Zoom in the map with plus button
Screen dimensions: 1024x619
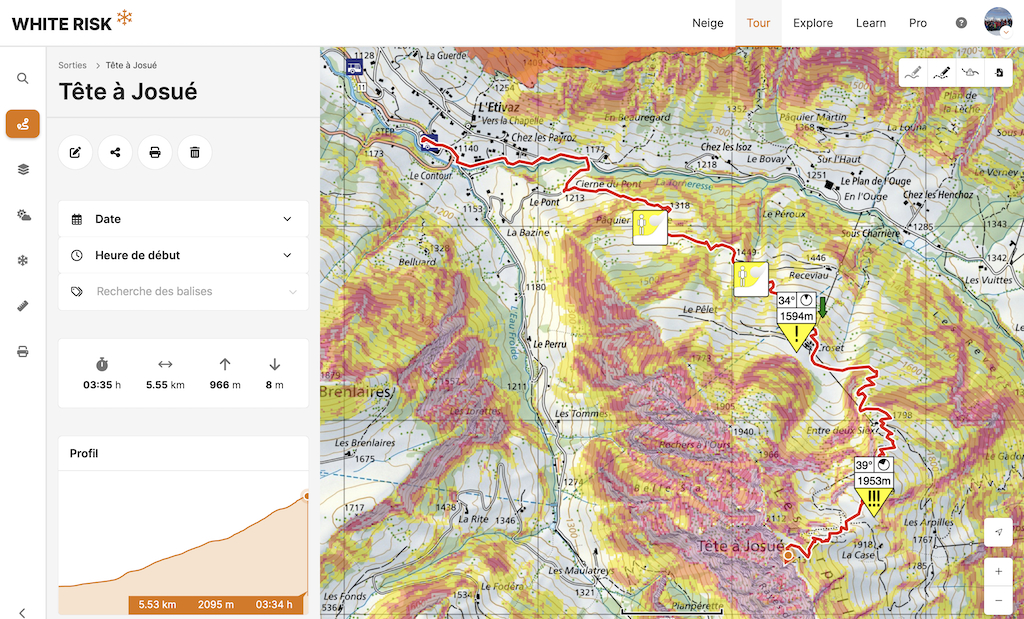(998, 571)
